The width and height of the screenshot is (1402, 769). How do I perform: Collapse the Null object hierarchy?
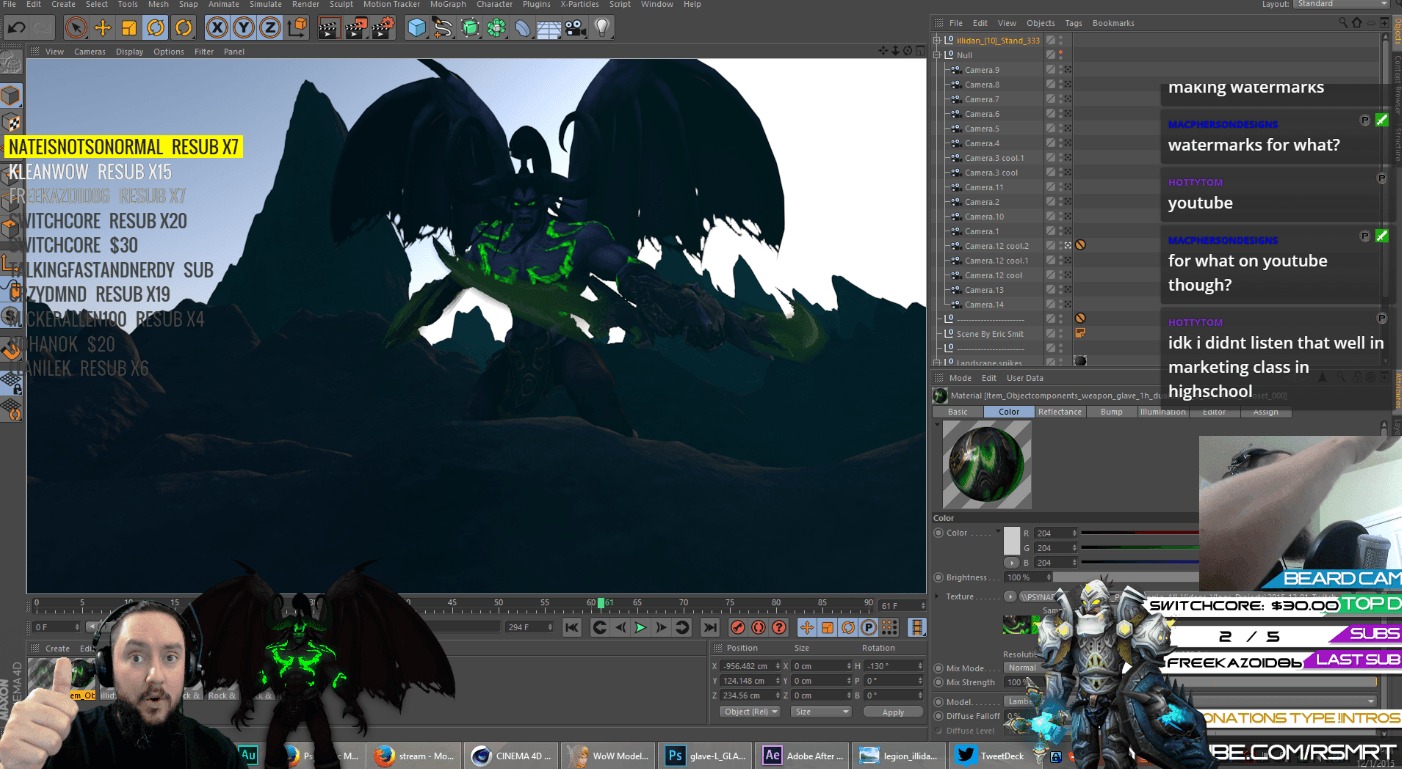[x=936, y=55]
